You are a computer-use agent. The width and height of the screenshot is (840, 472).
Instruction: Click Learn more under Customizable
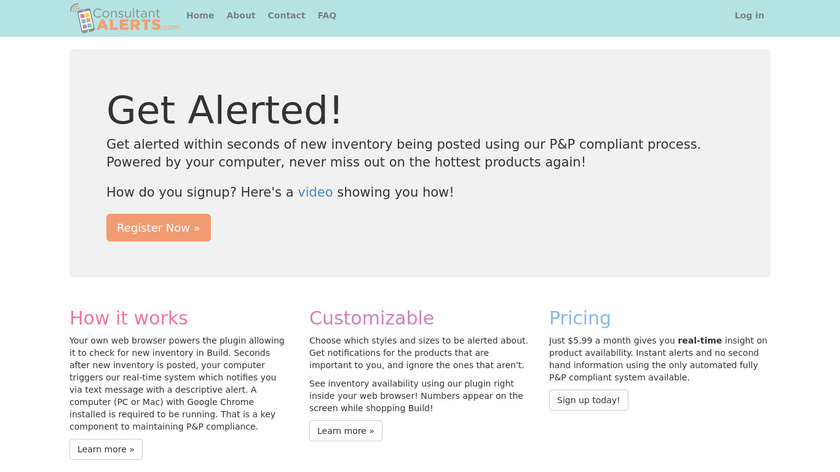point(346,431)
